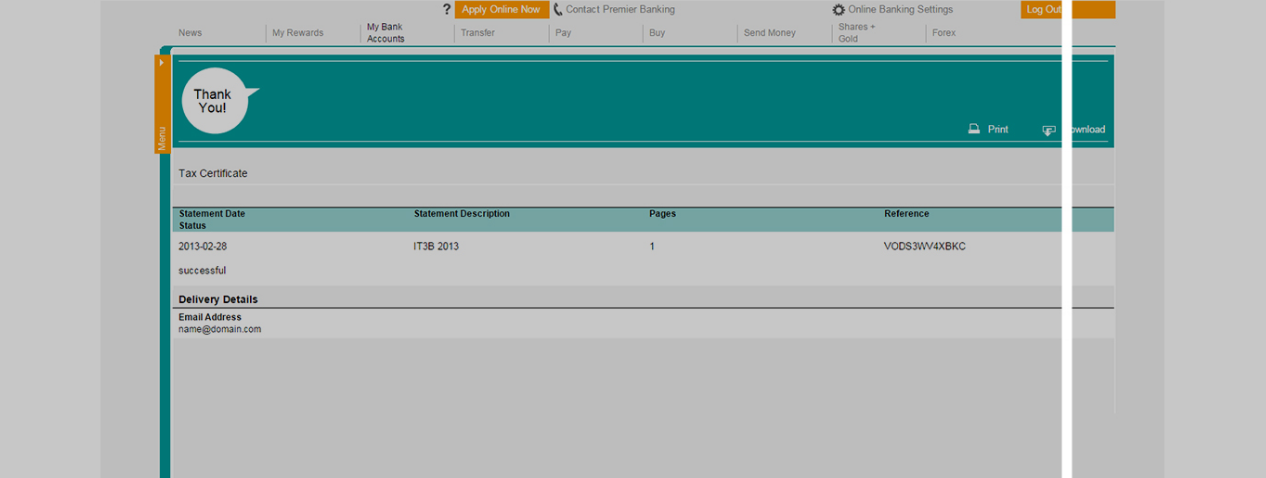Click the question mark help icon

tap(447, 9)
